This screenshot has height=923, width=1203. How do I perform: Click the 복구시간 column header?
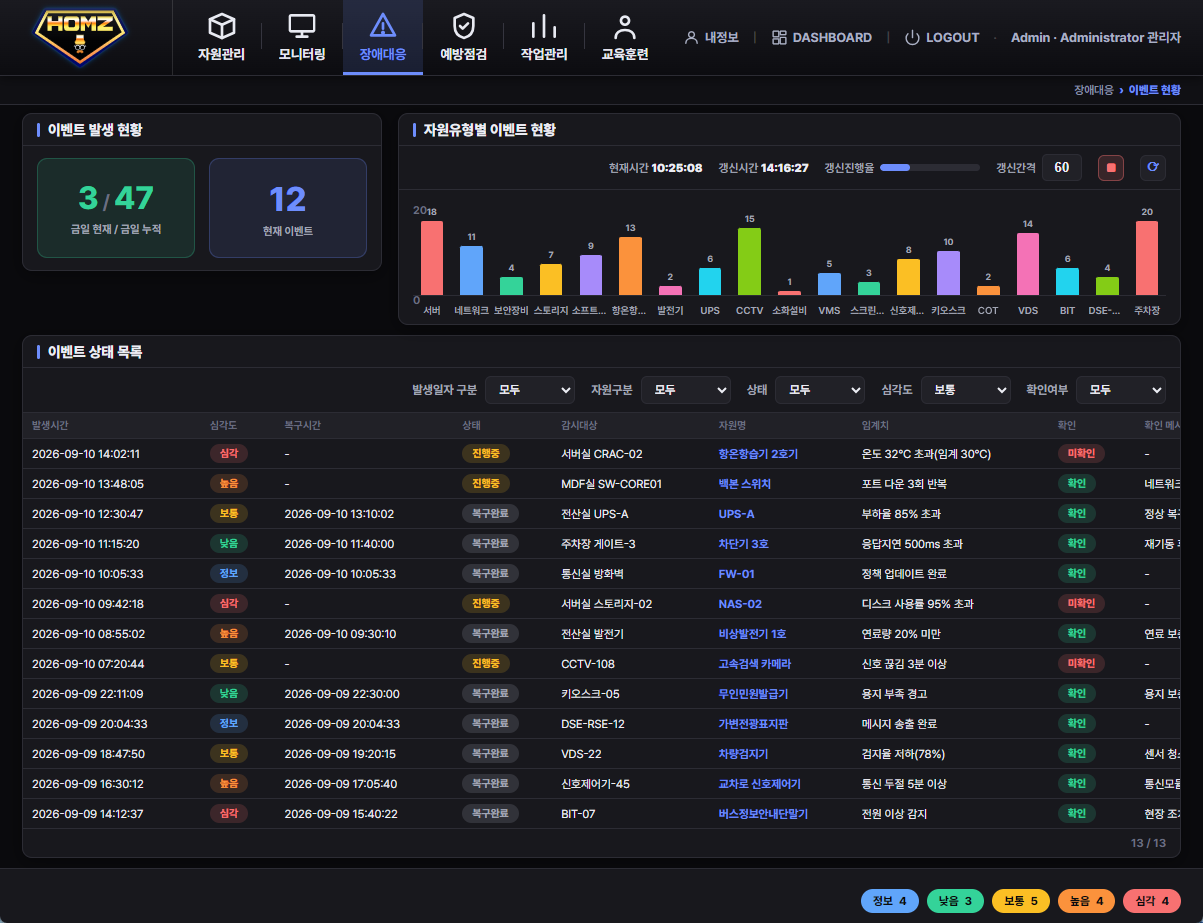302,425
